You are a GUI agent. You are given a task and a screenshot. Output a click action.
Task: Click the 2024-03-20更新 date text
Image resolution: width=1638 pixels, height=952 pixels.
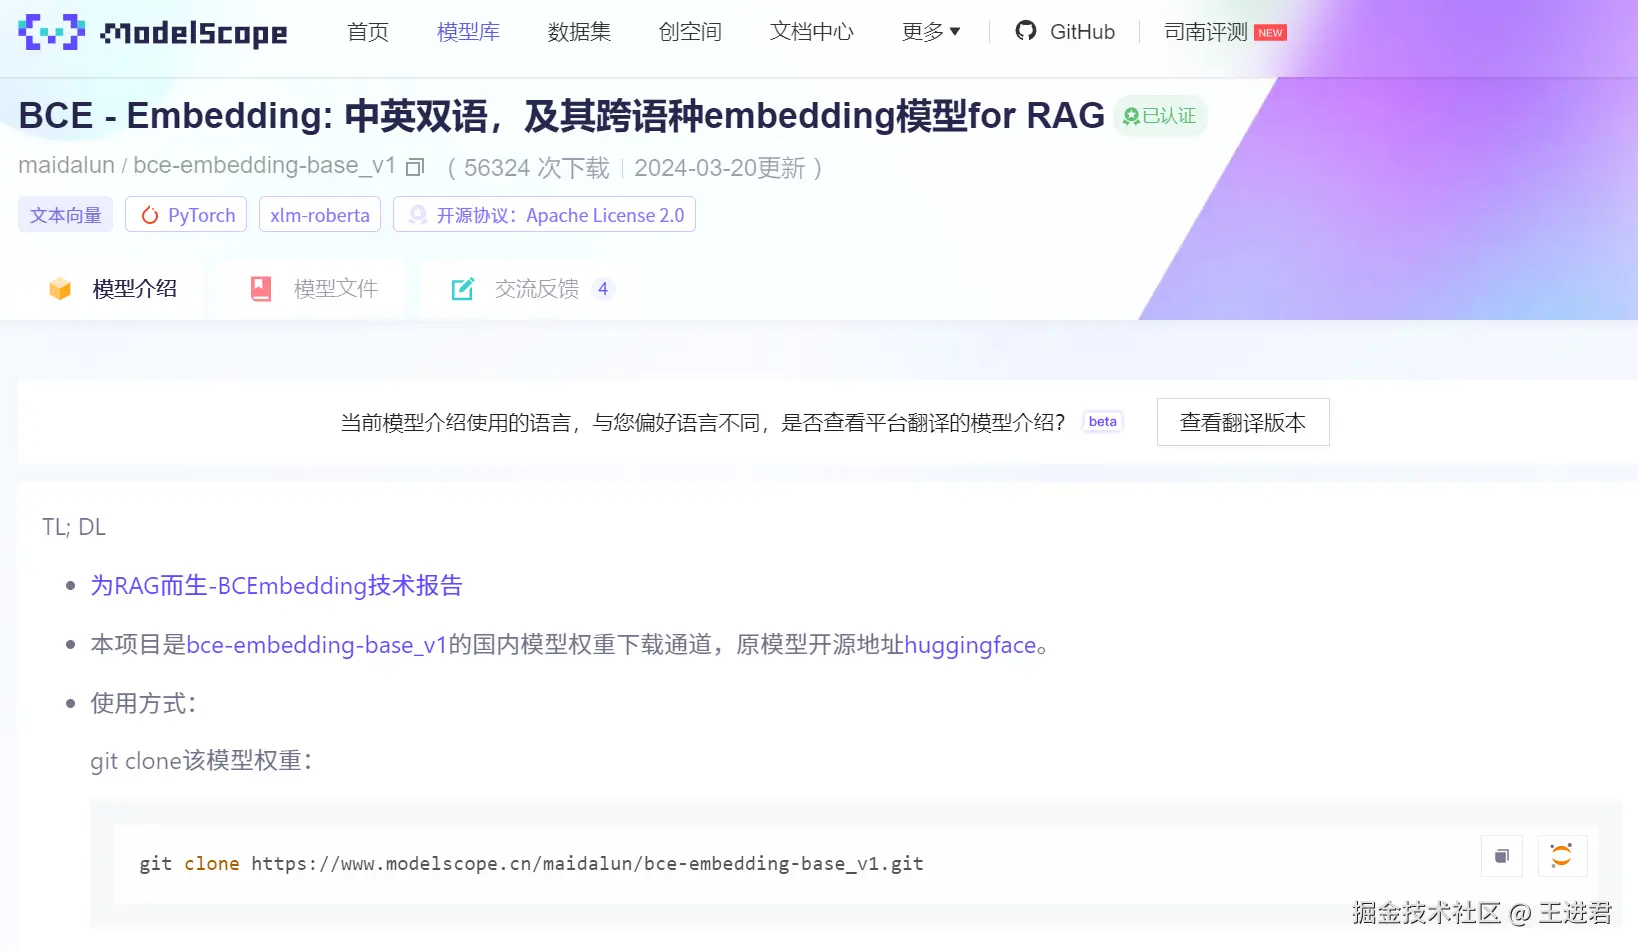(x=720, y=168)
